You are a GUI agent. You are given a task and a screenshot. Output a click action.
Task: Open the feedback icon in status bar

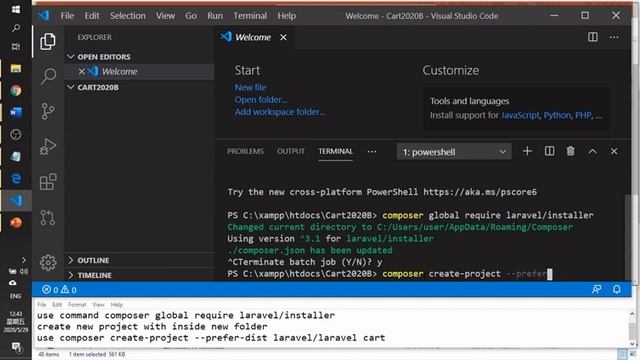tap(596, 289)
